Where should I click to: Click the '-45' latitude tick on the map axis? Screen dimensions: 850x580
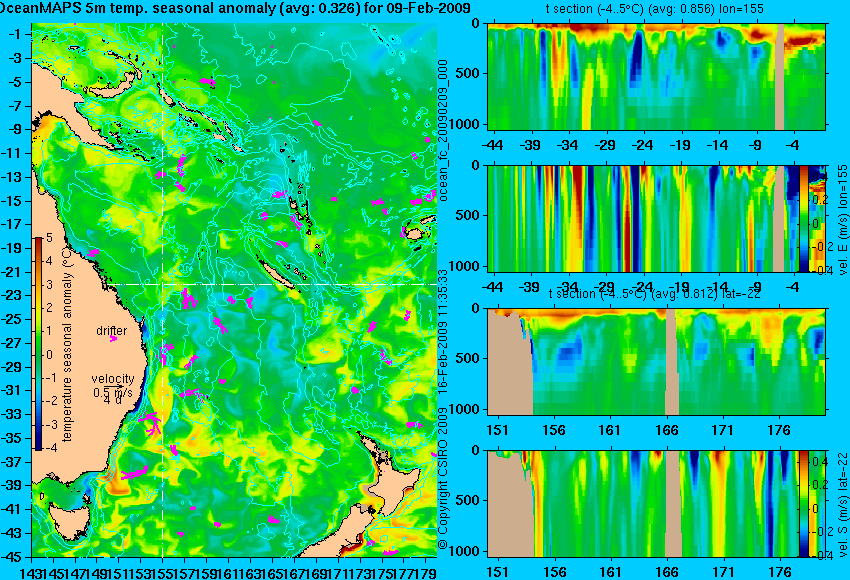[13, 557]
